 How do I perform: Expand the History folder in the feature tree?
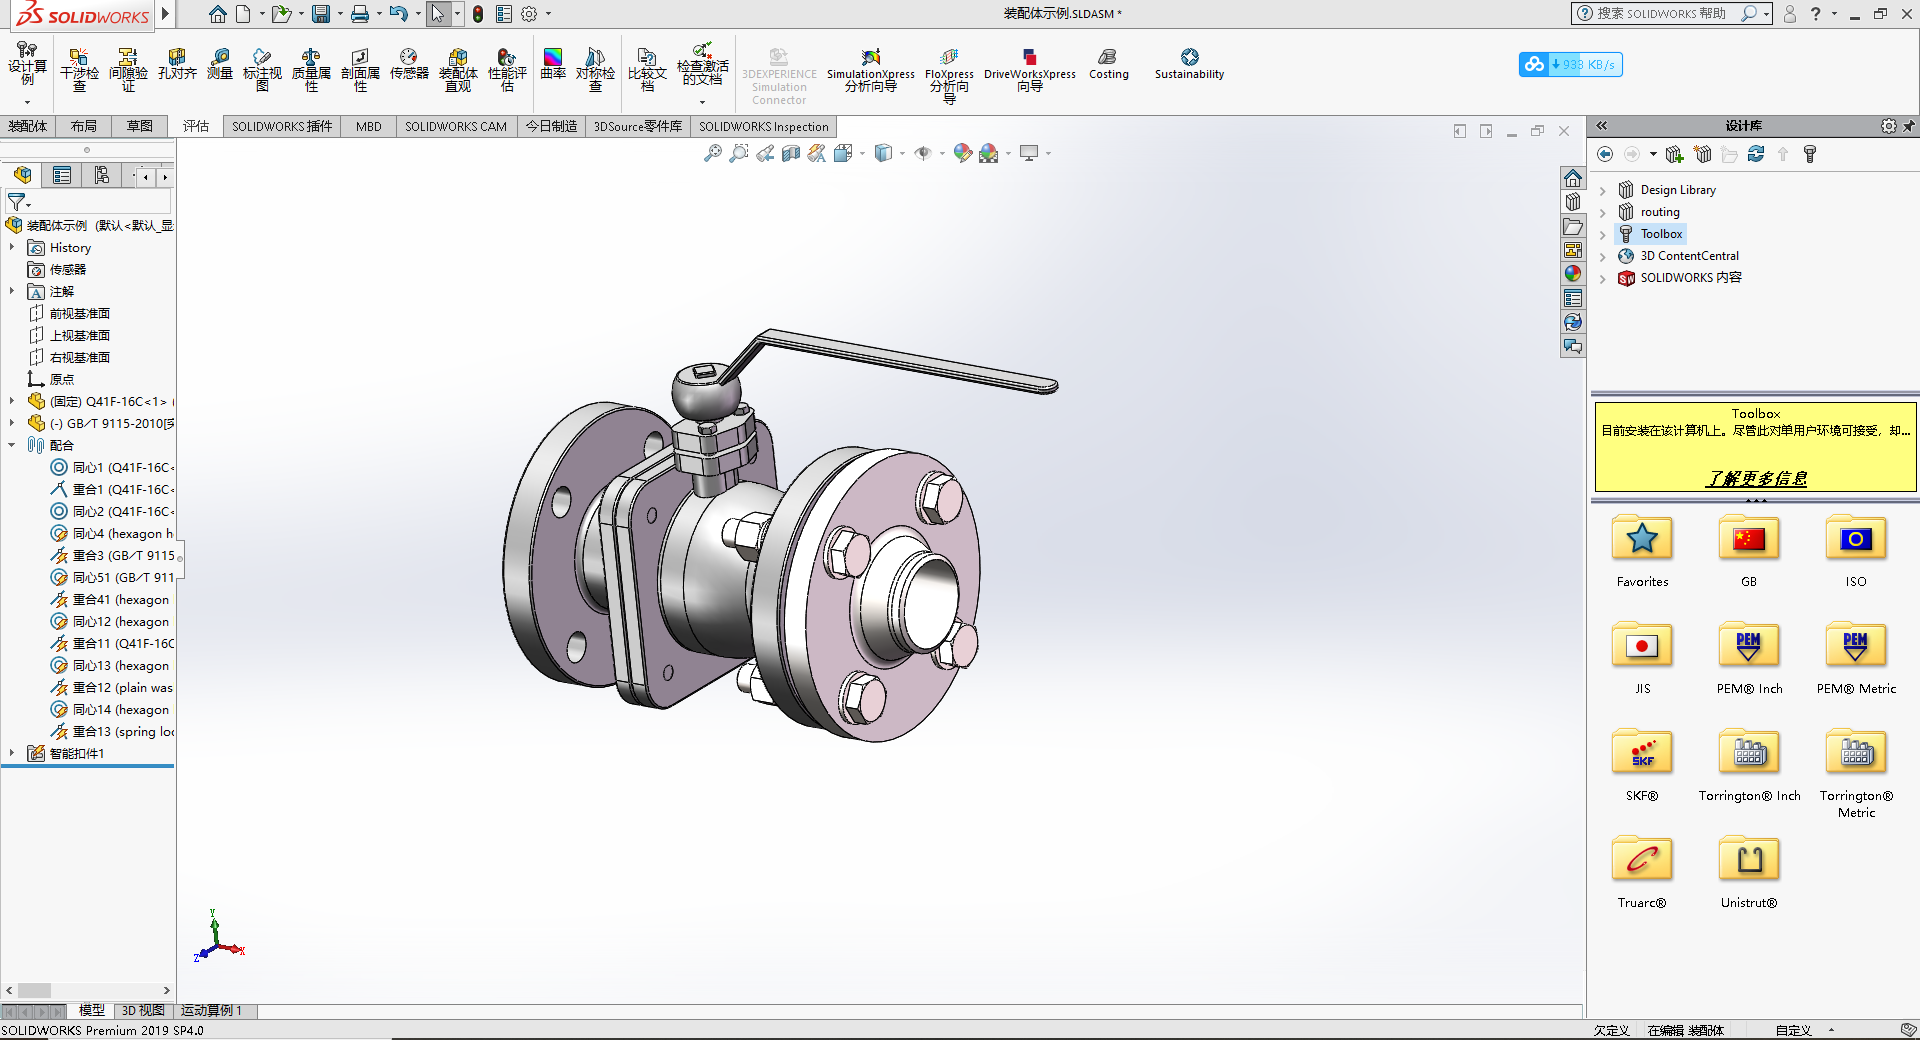13,247
